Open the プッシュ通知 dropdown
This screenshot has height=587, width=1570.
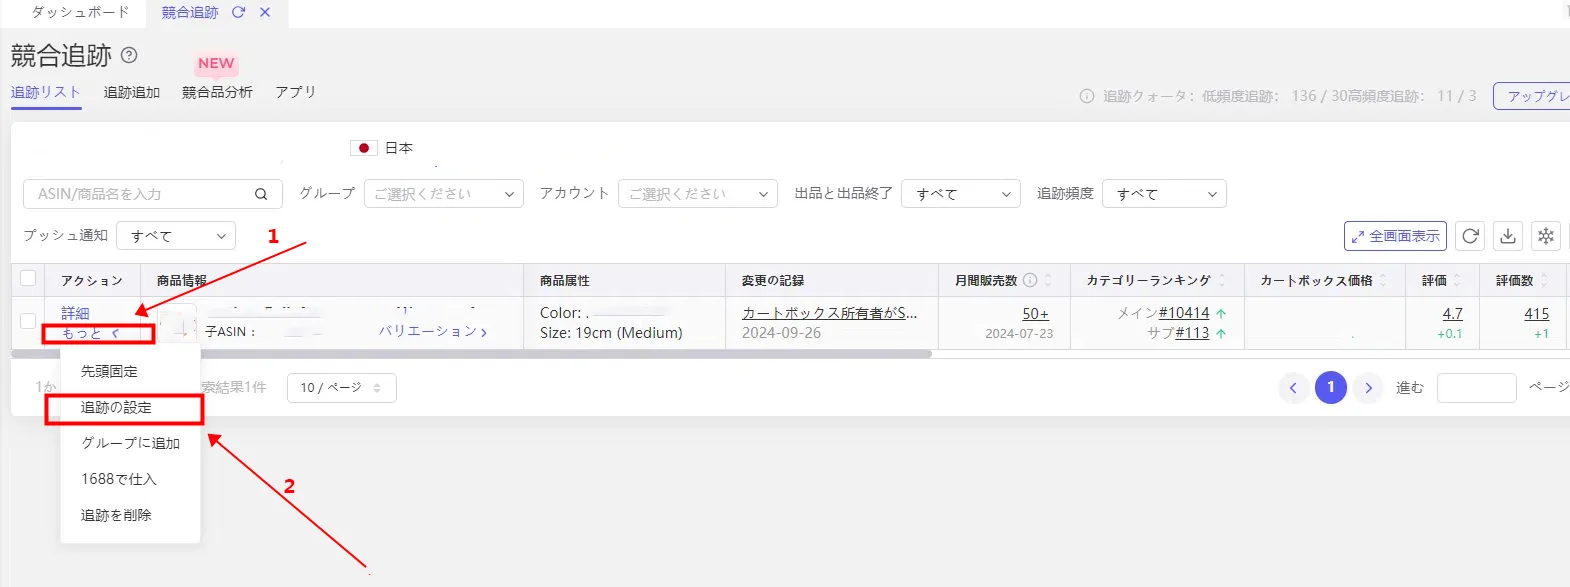(176, 236)
